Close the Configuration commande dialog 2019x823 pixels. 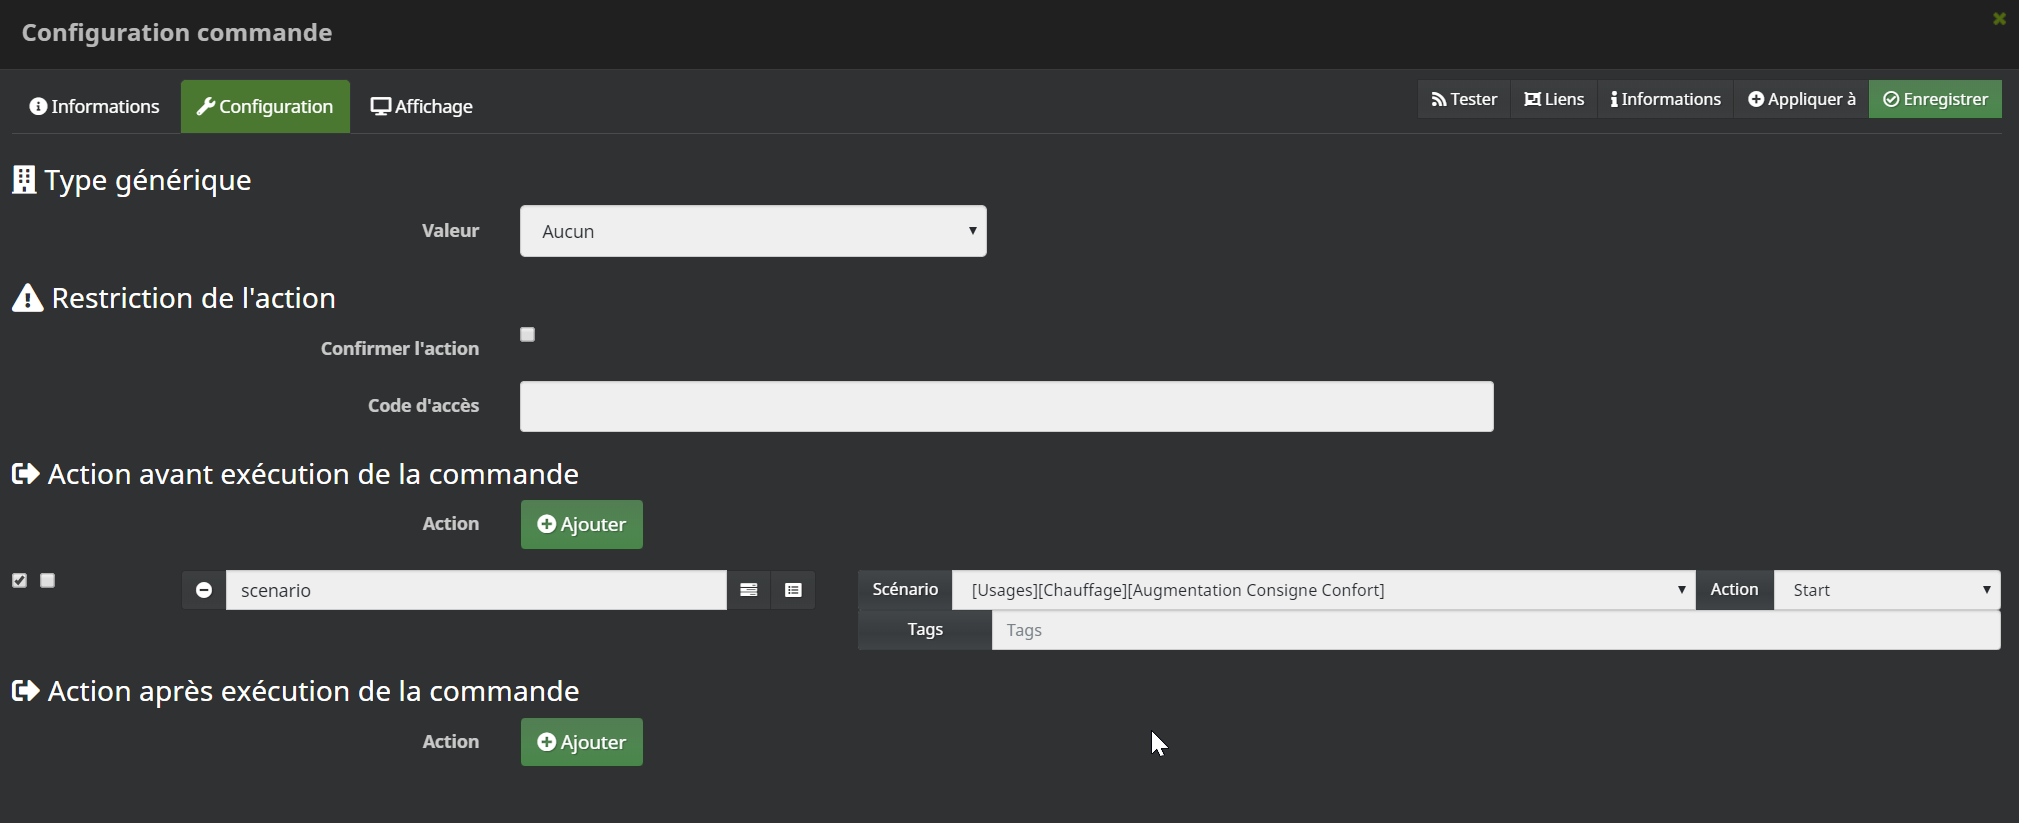1999,19
